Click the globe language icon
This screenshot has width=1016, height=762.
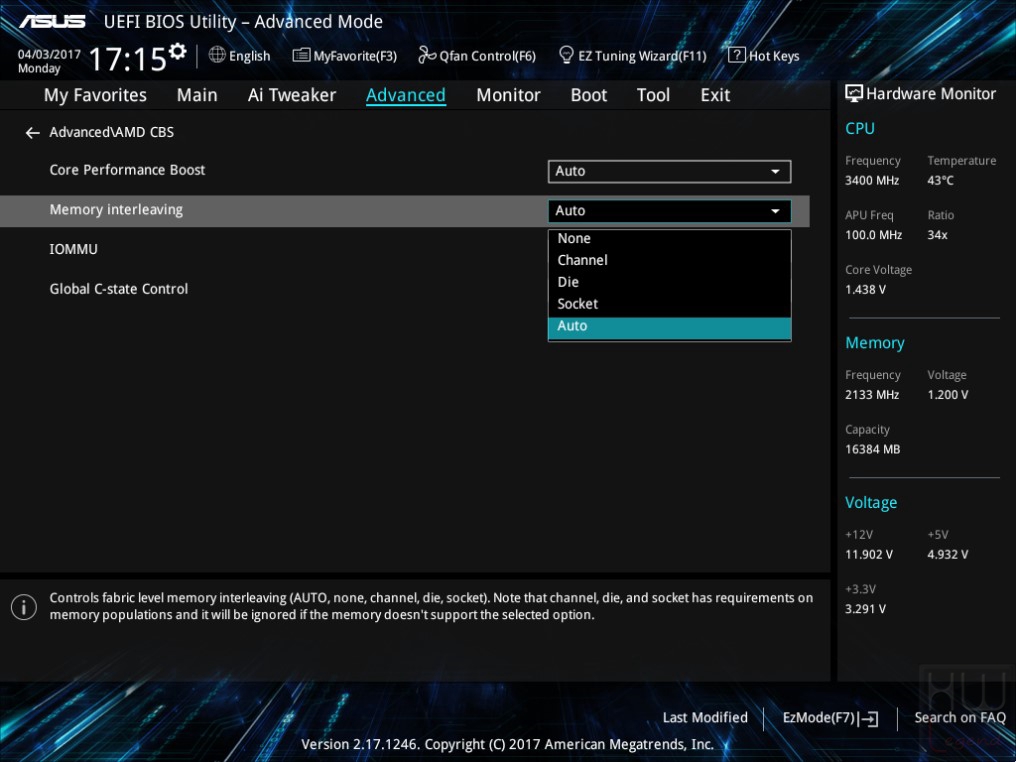click(217, 55)
